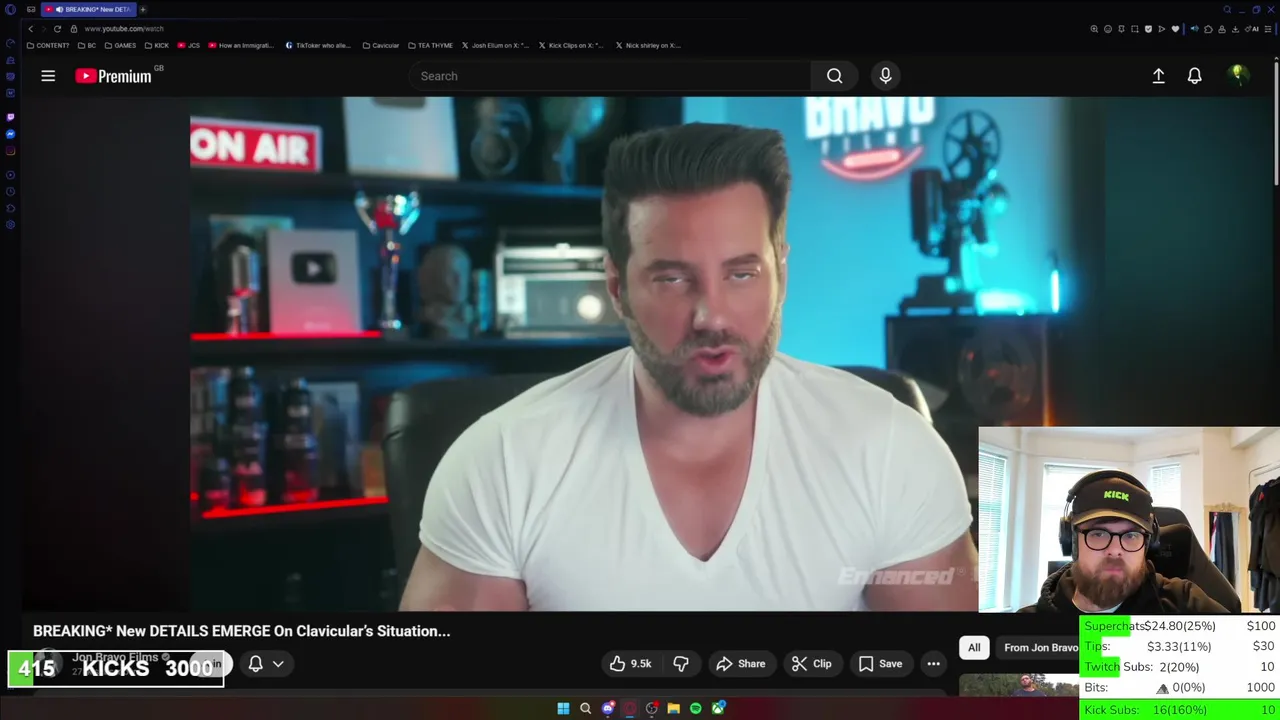Save the video to a playlist

(x=880, y=664)
